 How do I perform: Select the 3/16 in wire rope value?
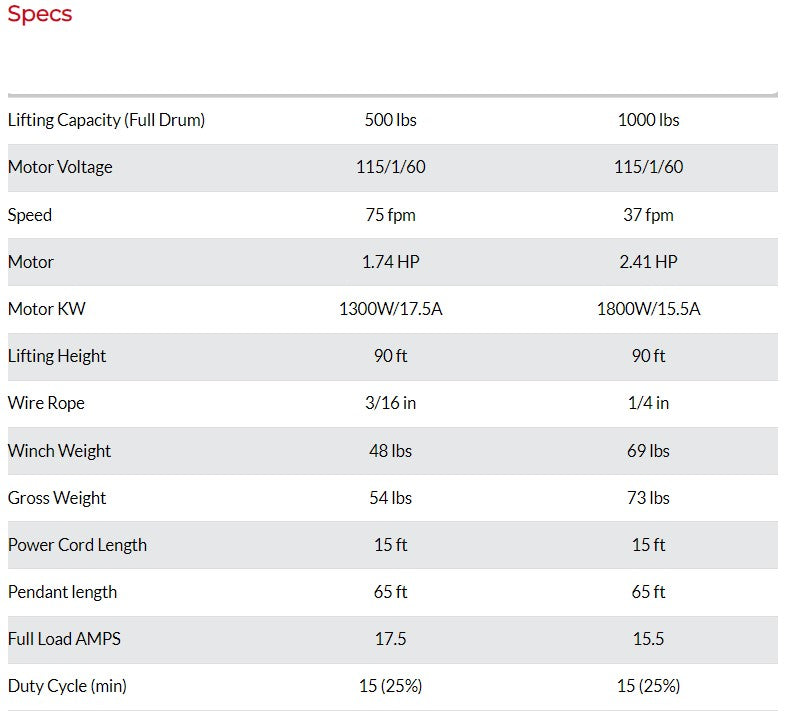[391, 403]
